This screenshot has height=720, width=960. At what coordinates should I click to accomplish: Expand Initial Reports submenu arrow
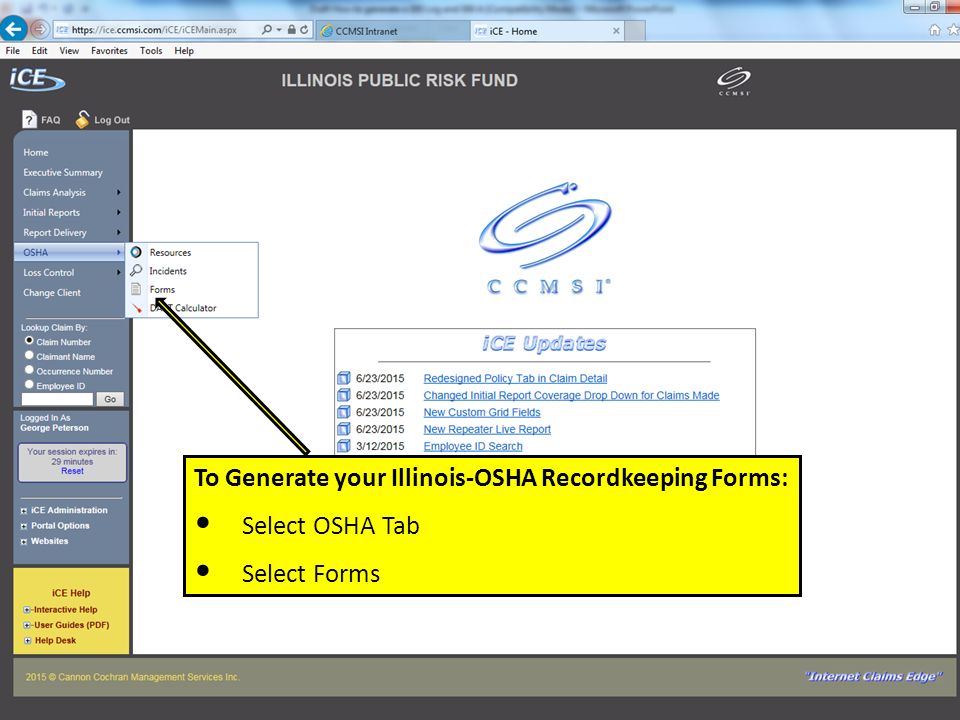pos(119,212)
